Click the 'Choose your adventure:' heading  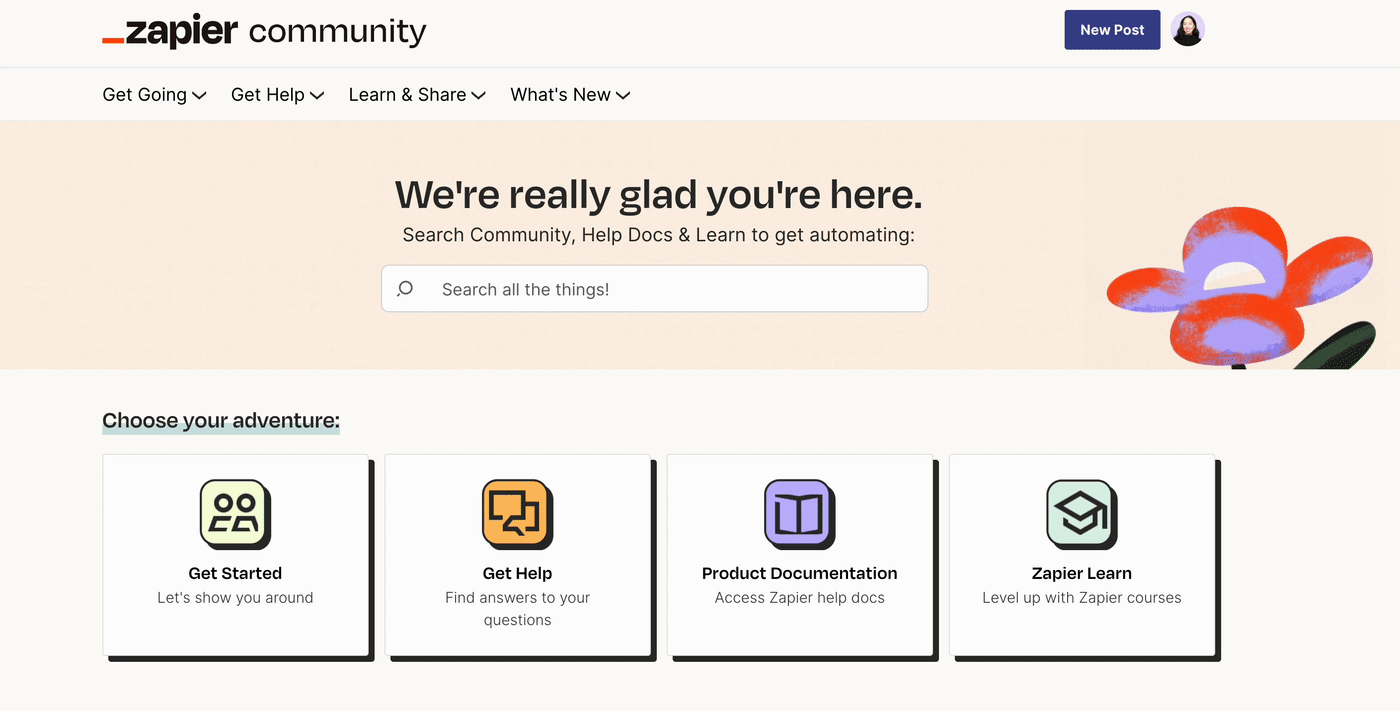pos(221,421)
